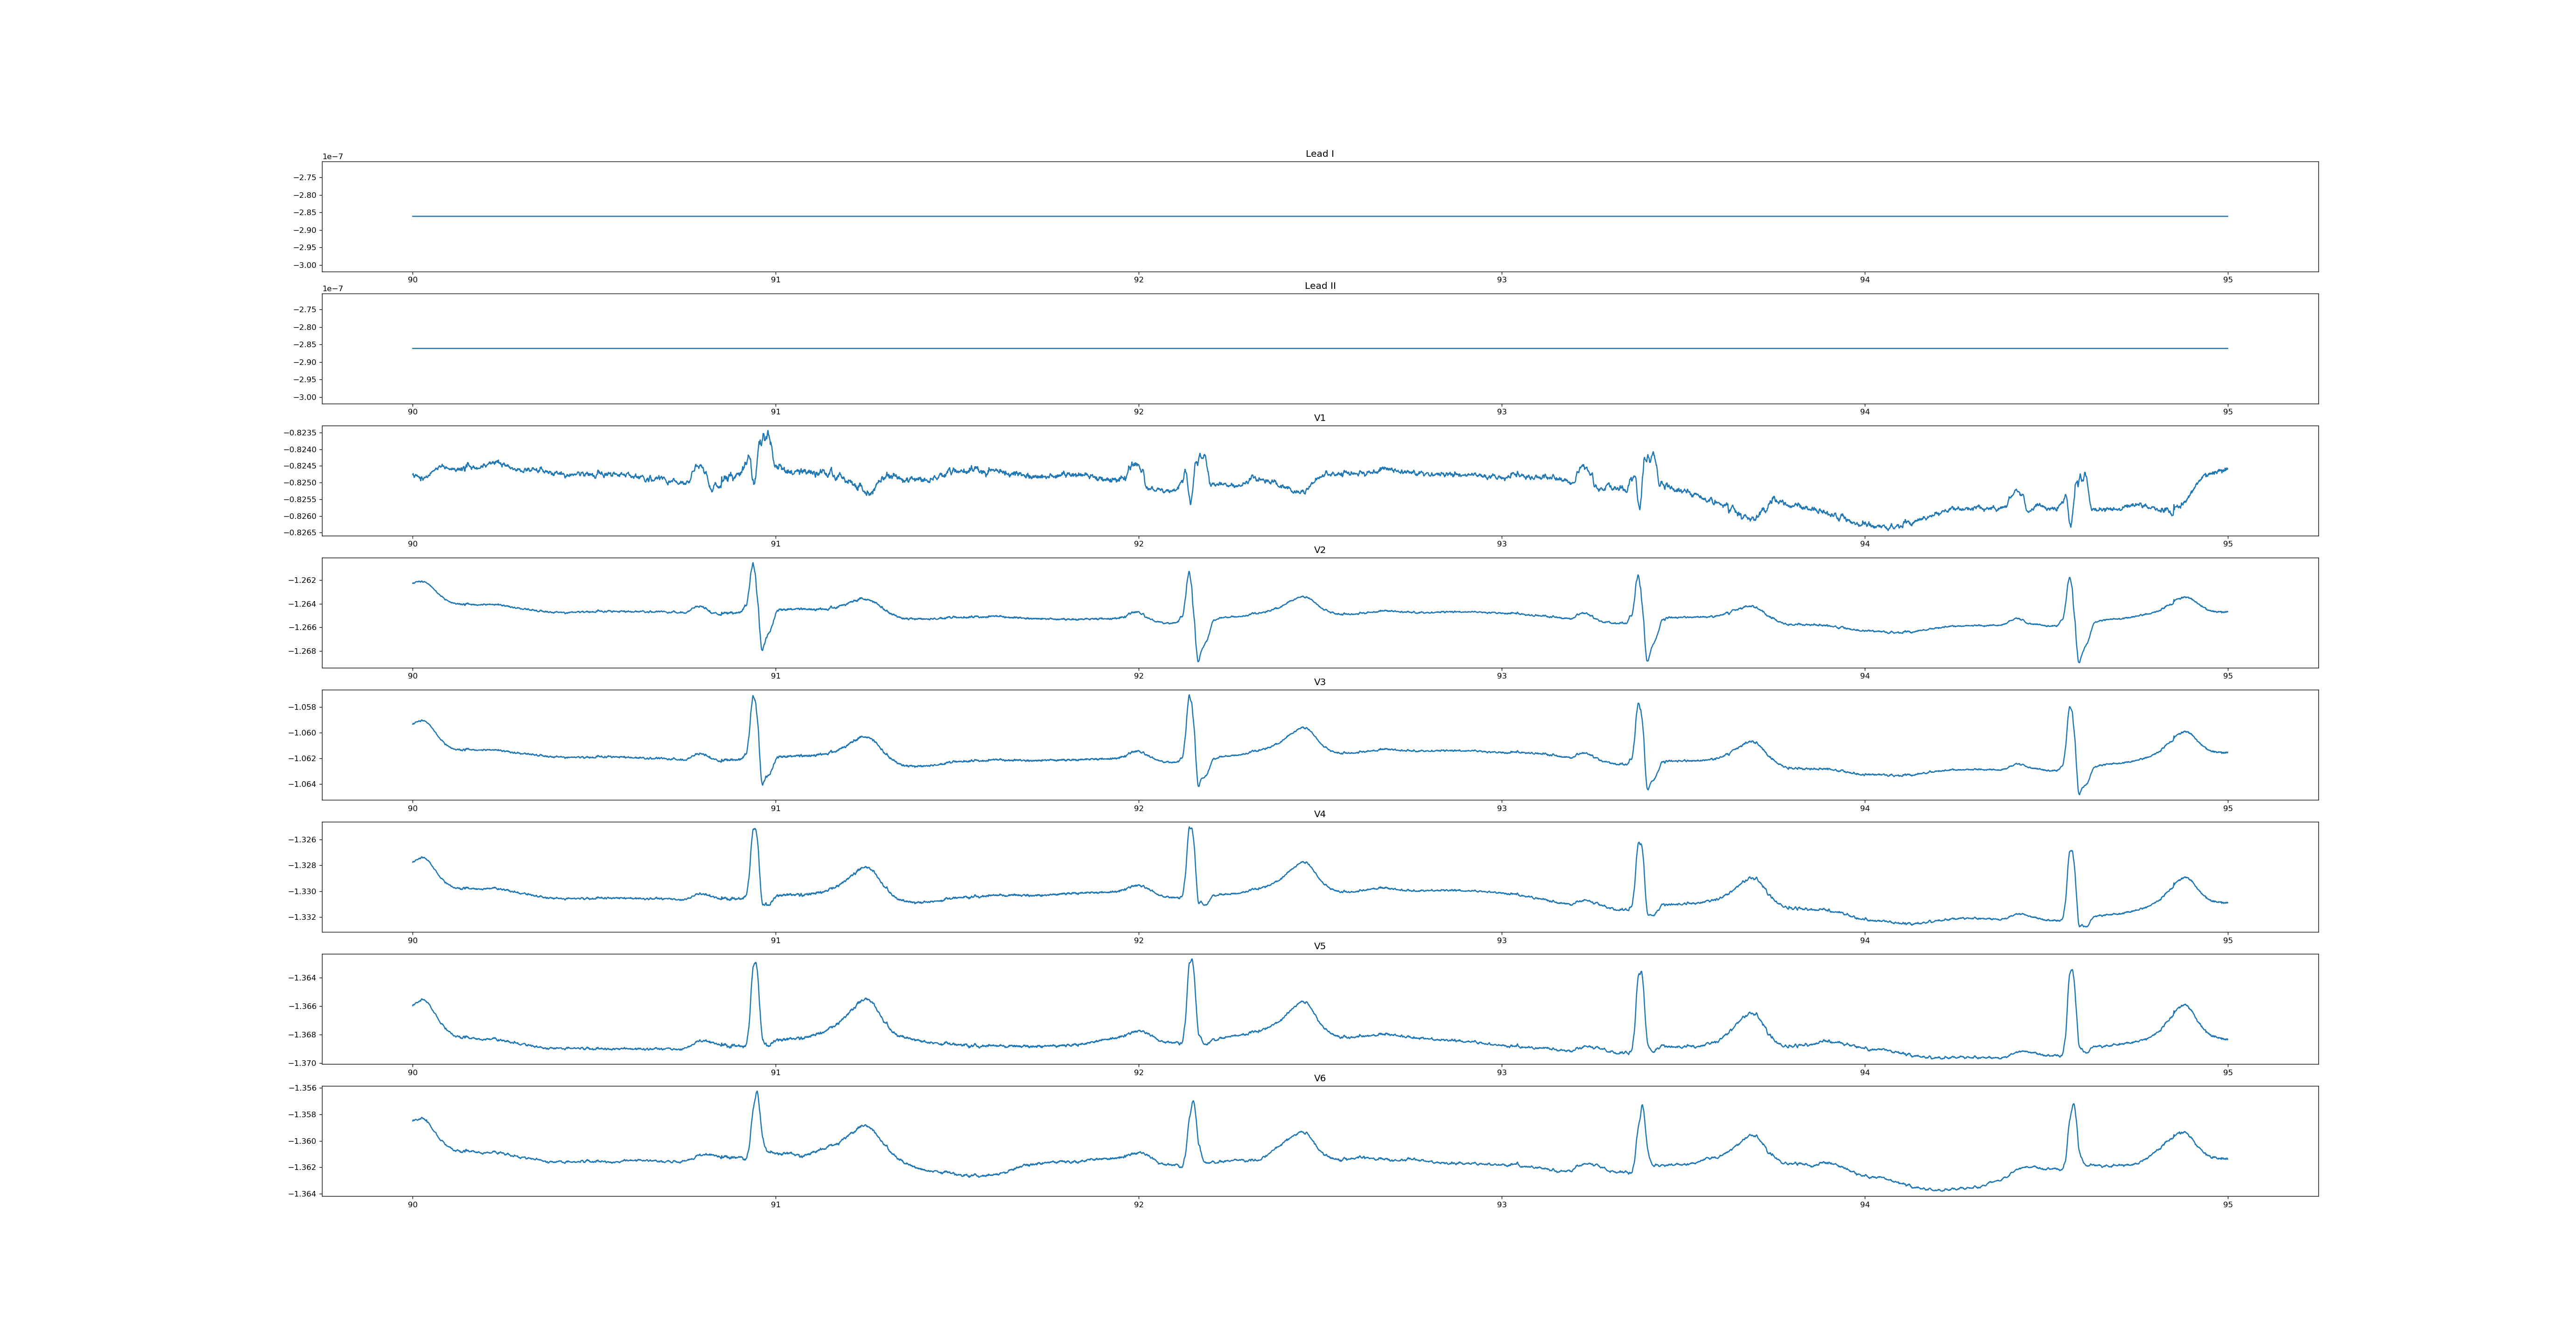
Task: Click the first tall R-peak in the V5 trace
Action: tap(755, 964)
